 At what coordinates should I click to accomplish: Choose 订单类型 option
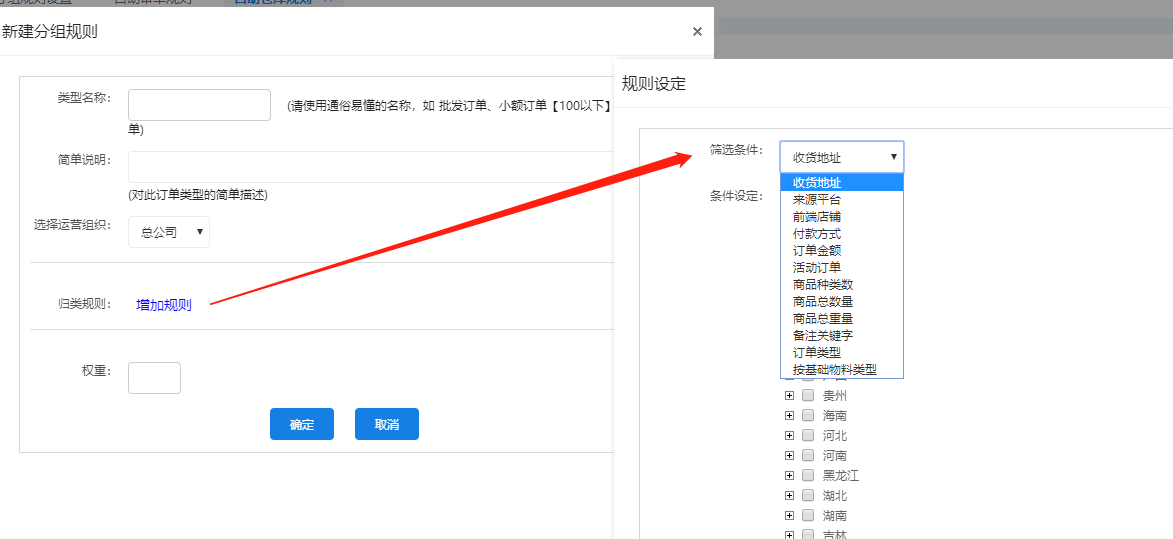842,352
